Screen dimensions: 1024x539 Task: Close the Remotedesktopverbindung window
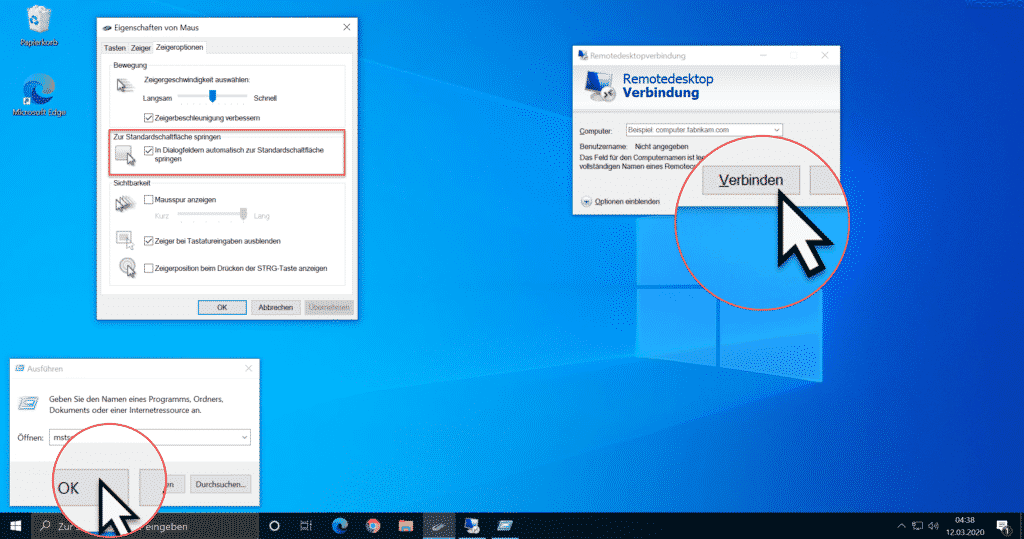coord(825,56)
